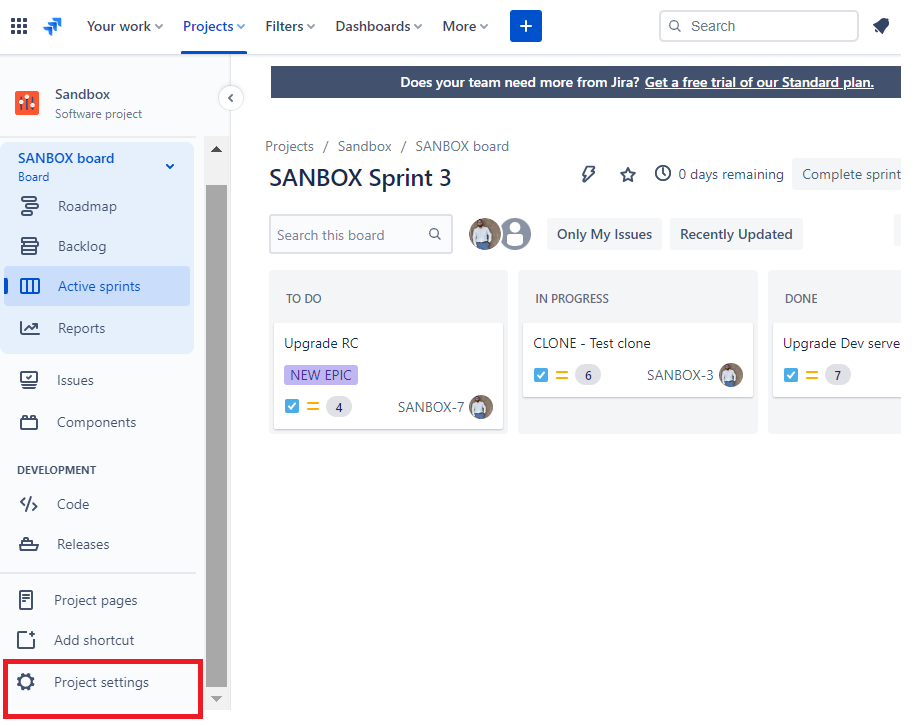The image size is (922, 726).
Task: Select Active sprints in sidebar
Action: [97, 286]
